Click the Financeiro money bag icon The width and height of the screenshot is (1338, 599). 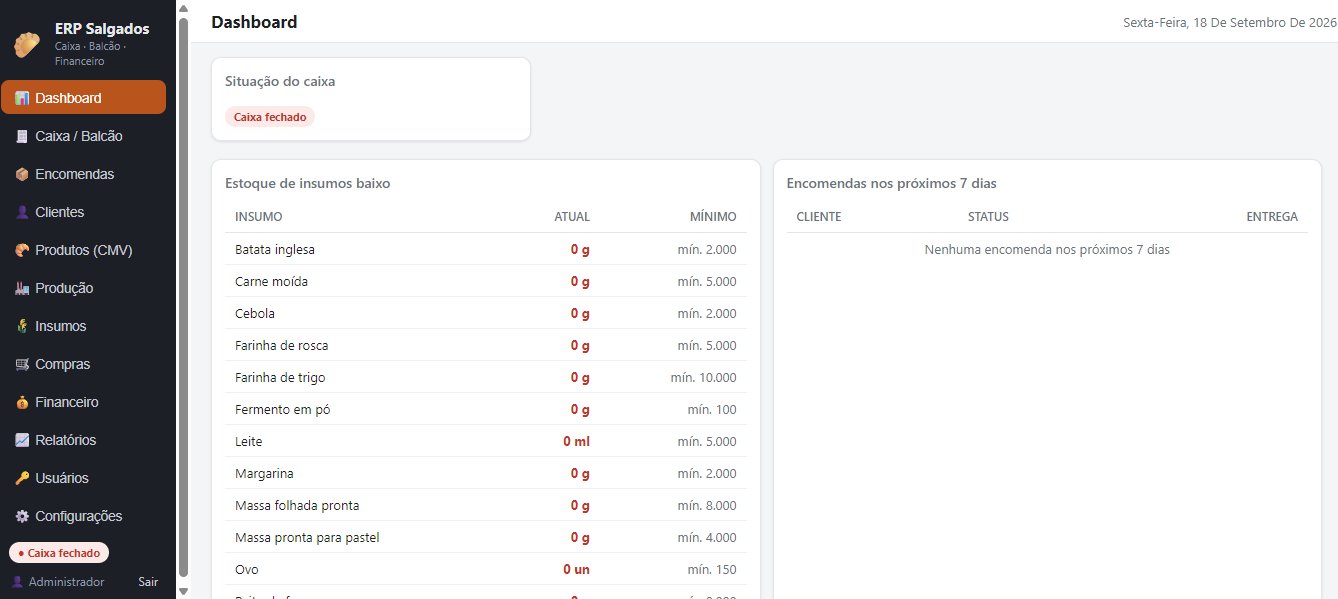pyautogui.click(x=22, y=402)
